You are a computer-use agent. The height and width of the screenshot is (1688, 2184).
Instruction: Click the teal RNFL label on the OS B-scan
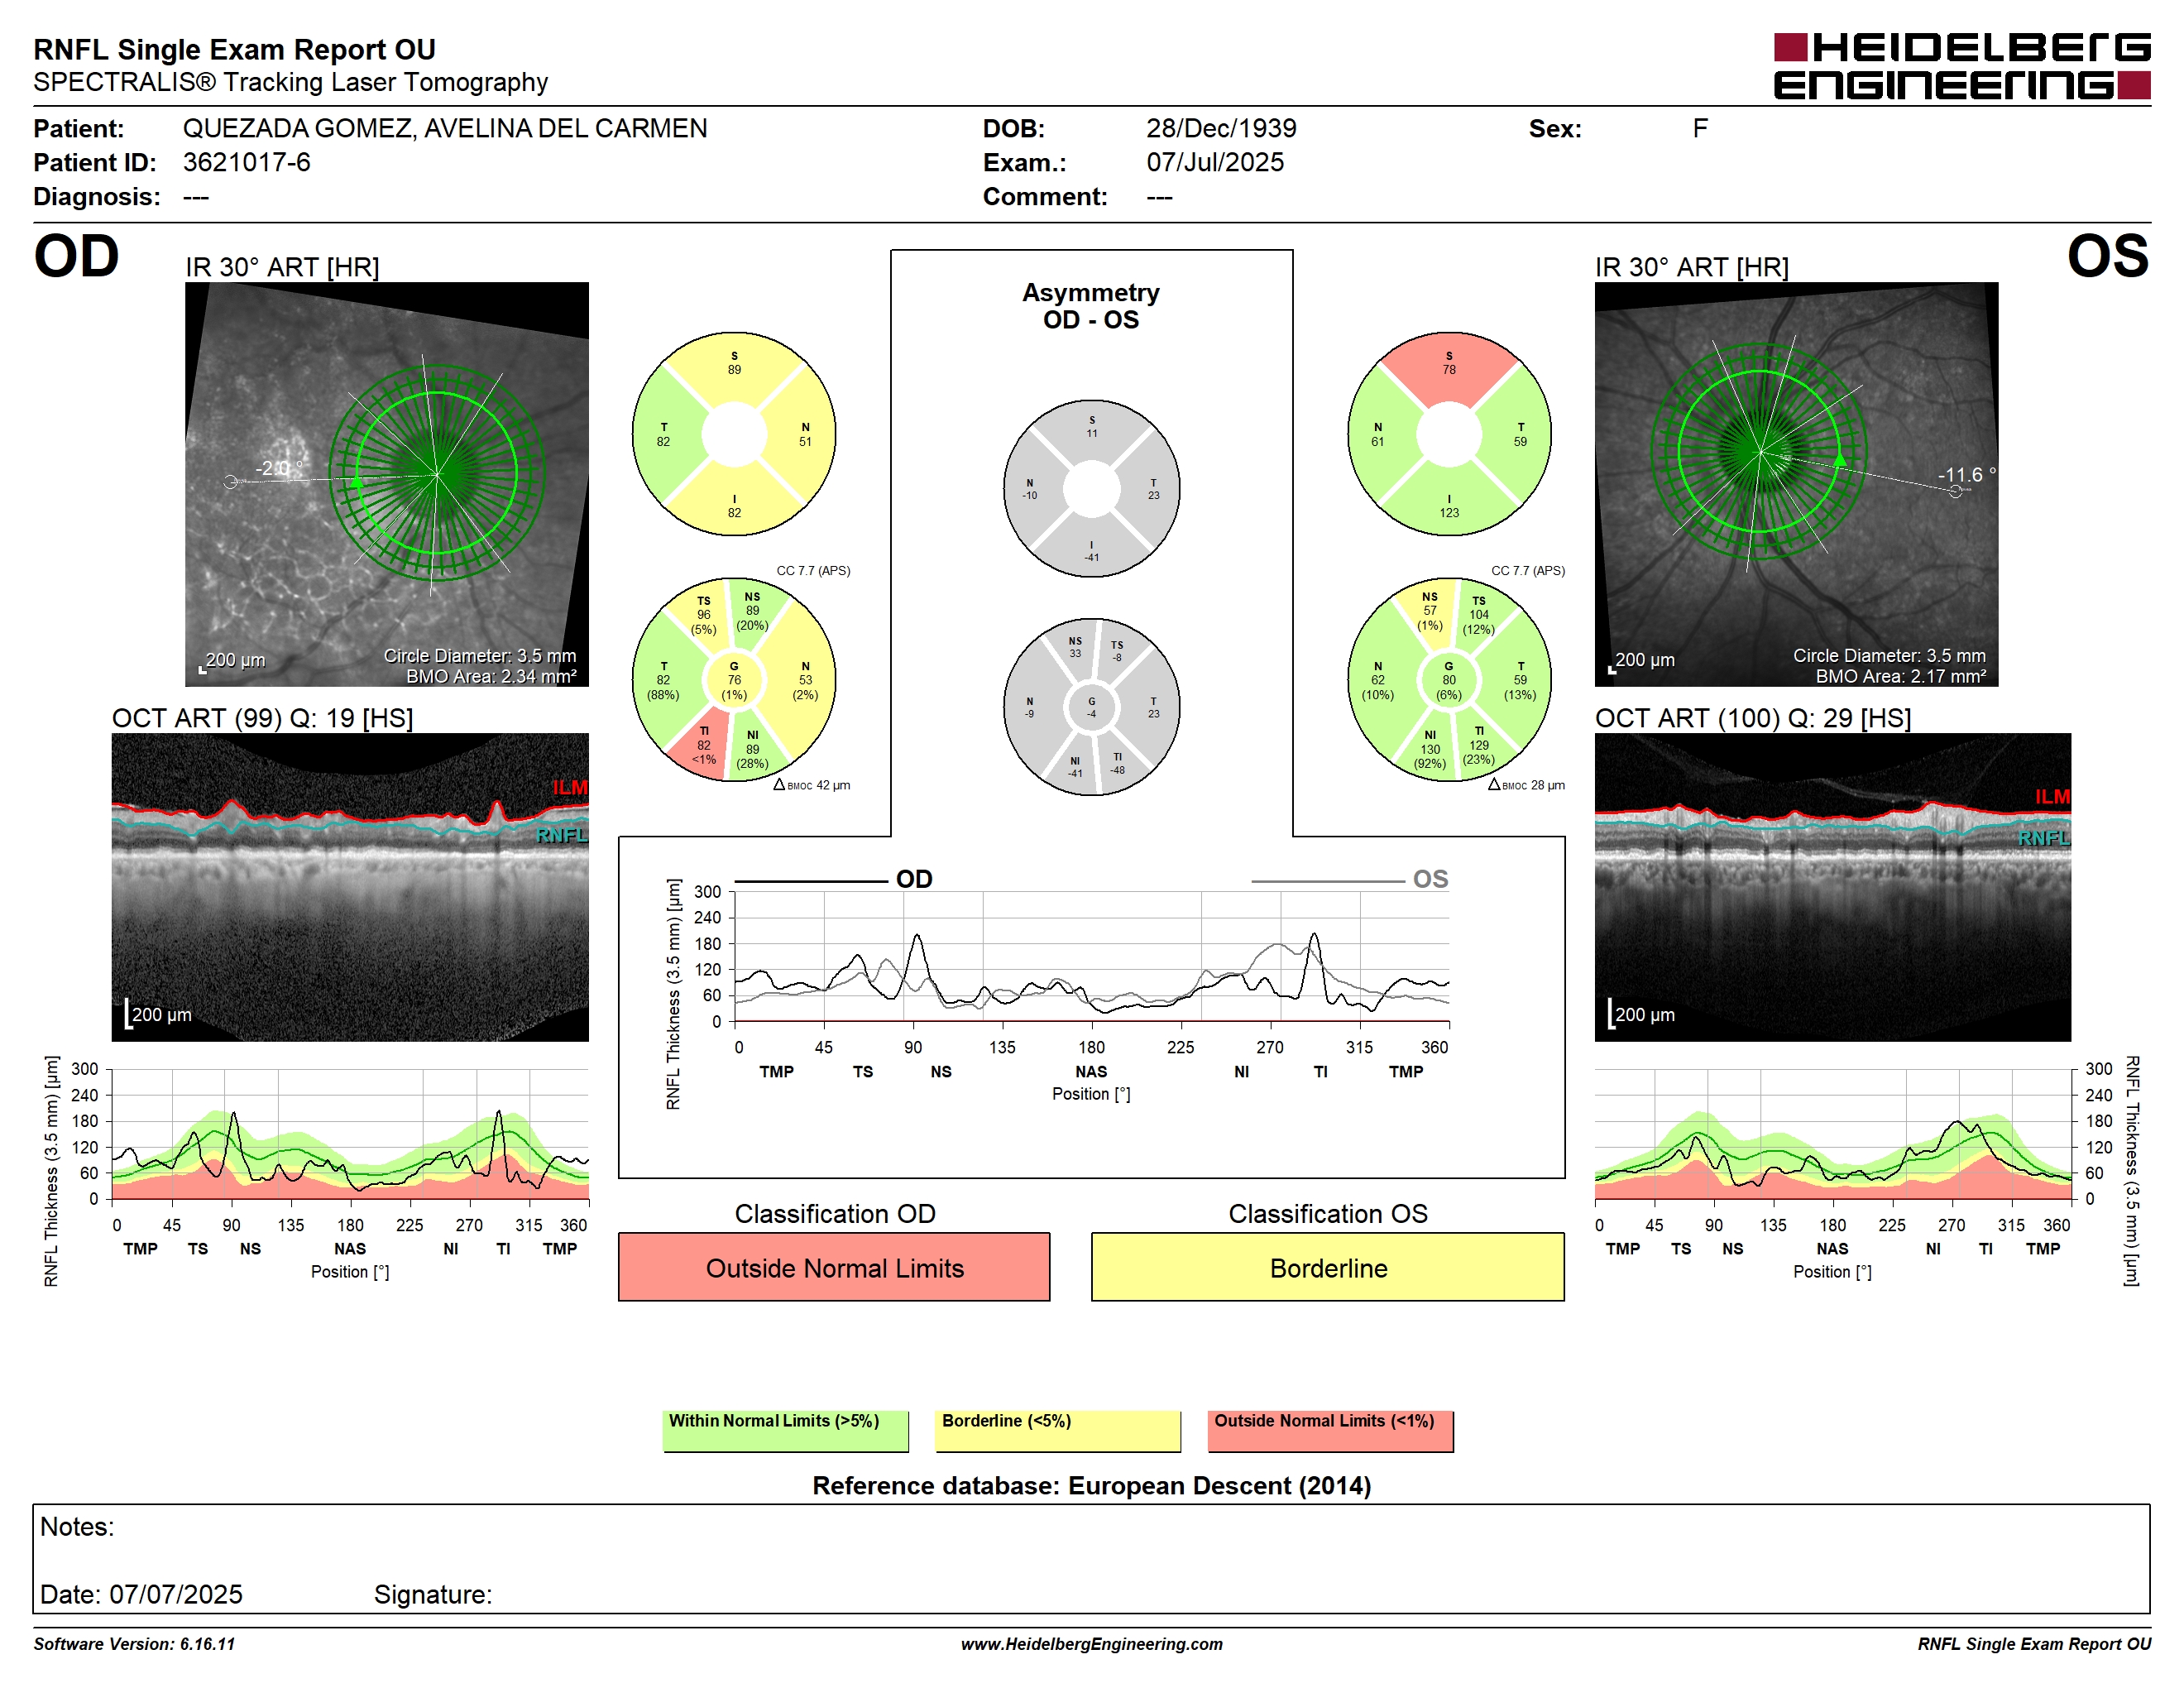pyautogui.click(x=2043, y=838)
